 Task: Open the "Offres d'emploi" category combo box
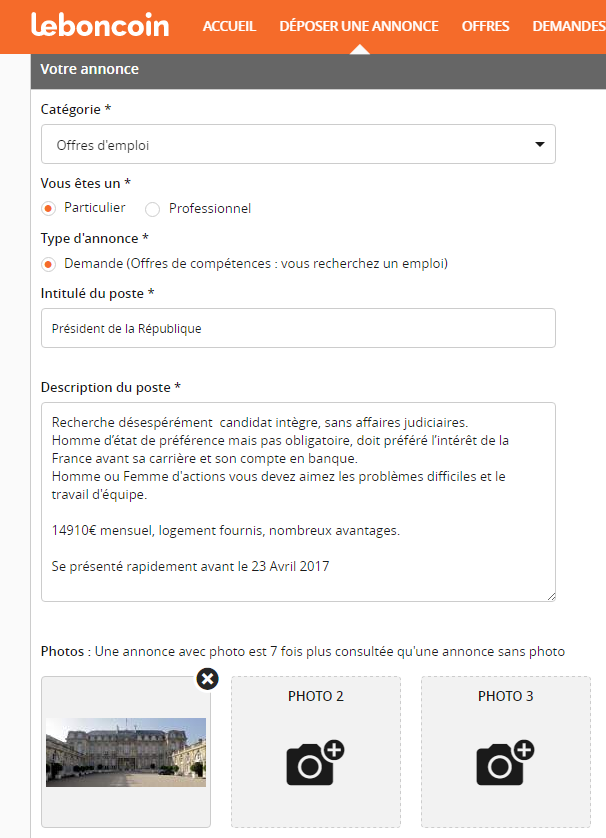298,145
